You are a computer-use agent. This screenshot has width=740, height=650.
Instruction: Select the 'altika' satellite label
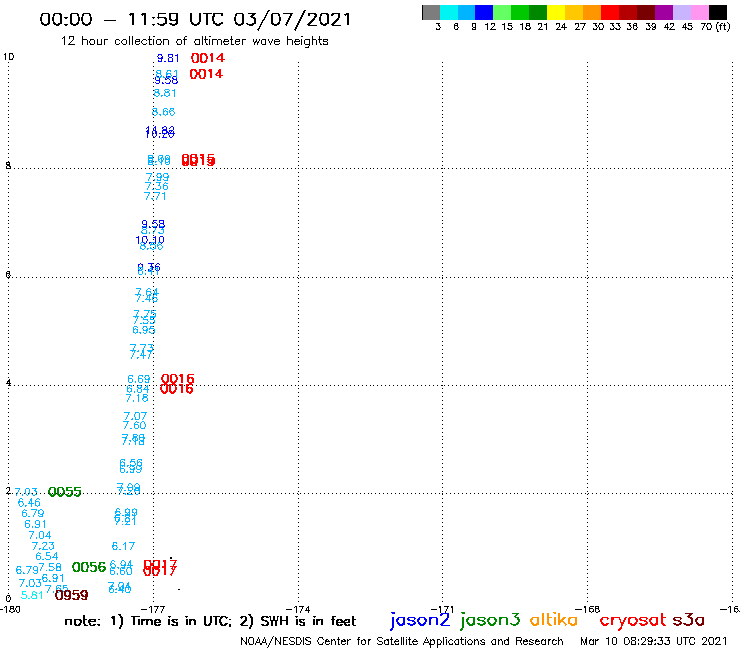pyautogui.click(x=554, y=620)
